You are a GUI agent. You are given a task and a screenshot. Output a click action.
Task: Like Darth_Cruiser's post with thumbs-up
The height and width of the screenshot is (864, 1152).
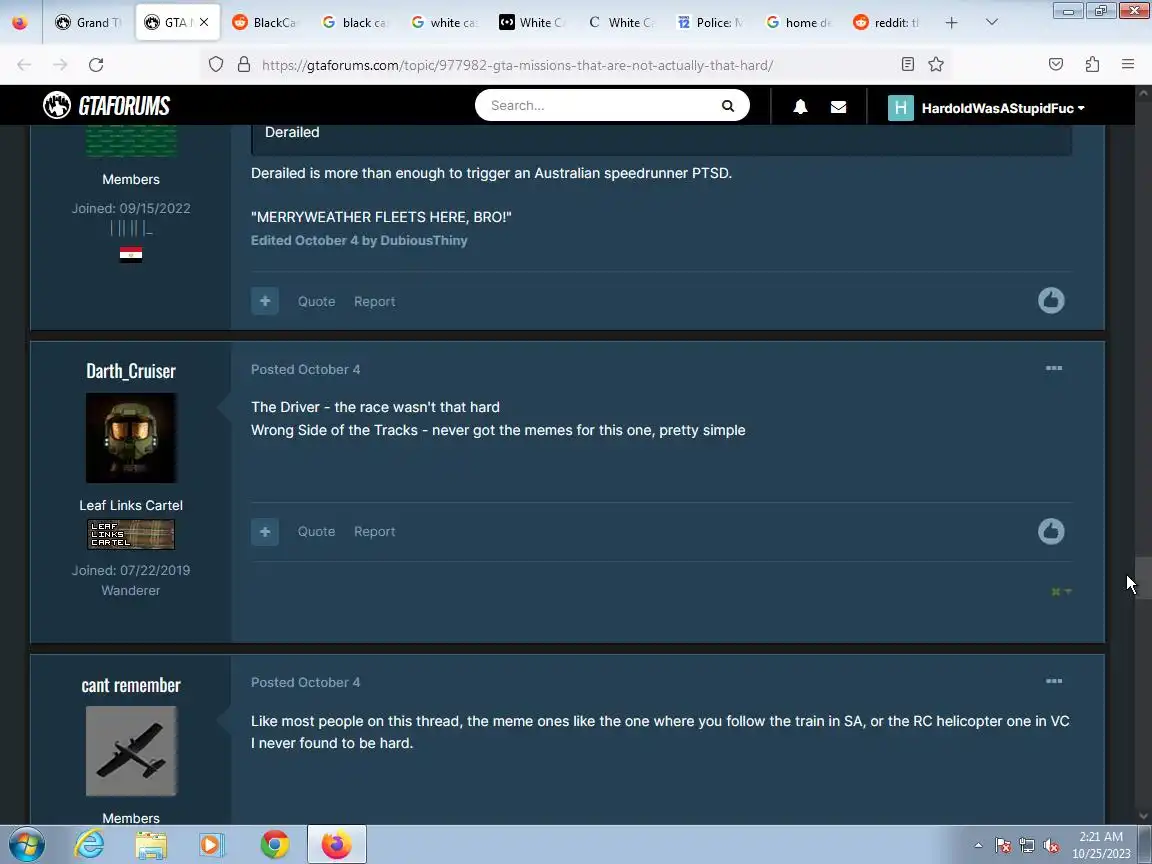[x=1051, y=531]
